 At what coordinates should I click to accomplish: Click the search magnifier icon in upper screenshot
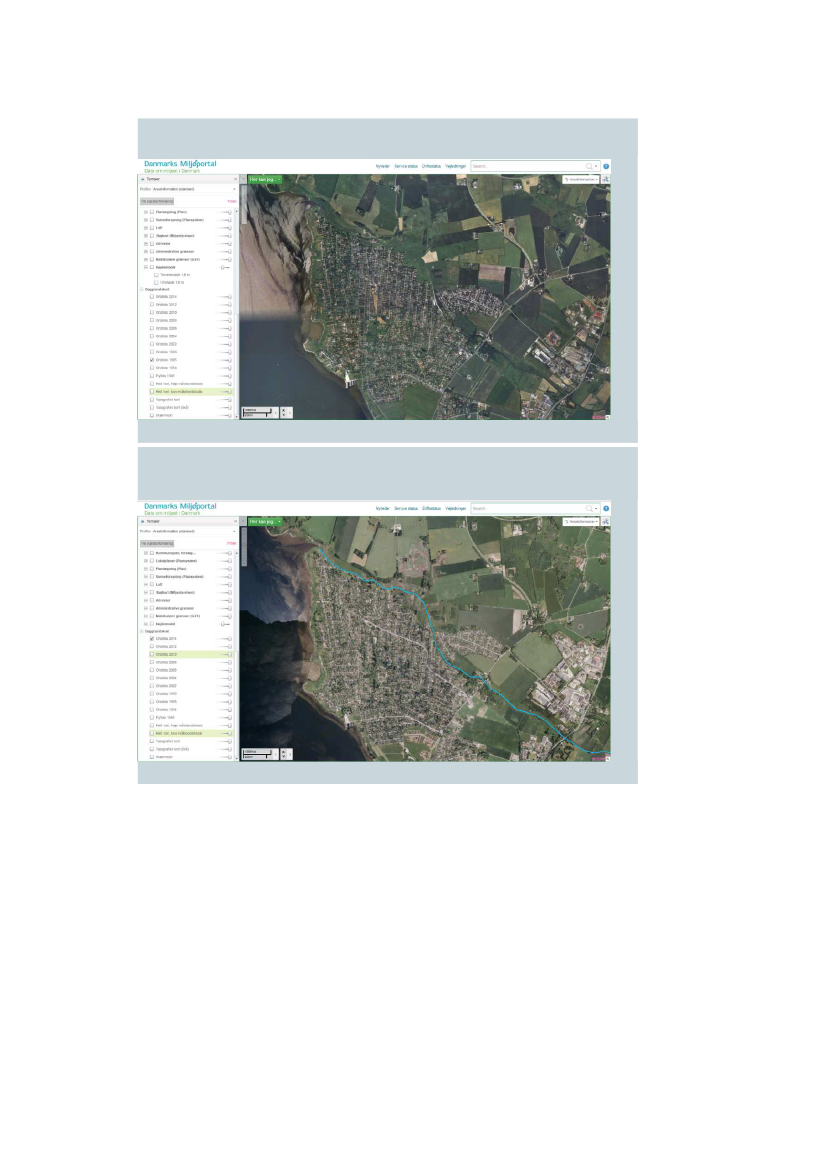(x=588, y=166)
